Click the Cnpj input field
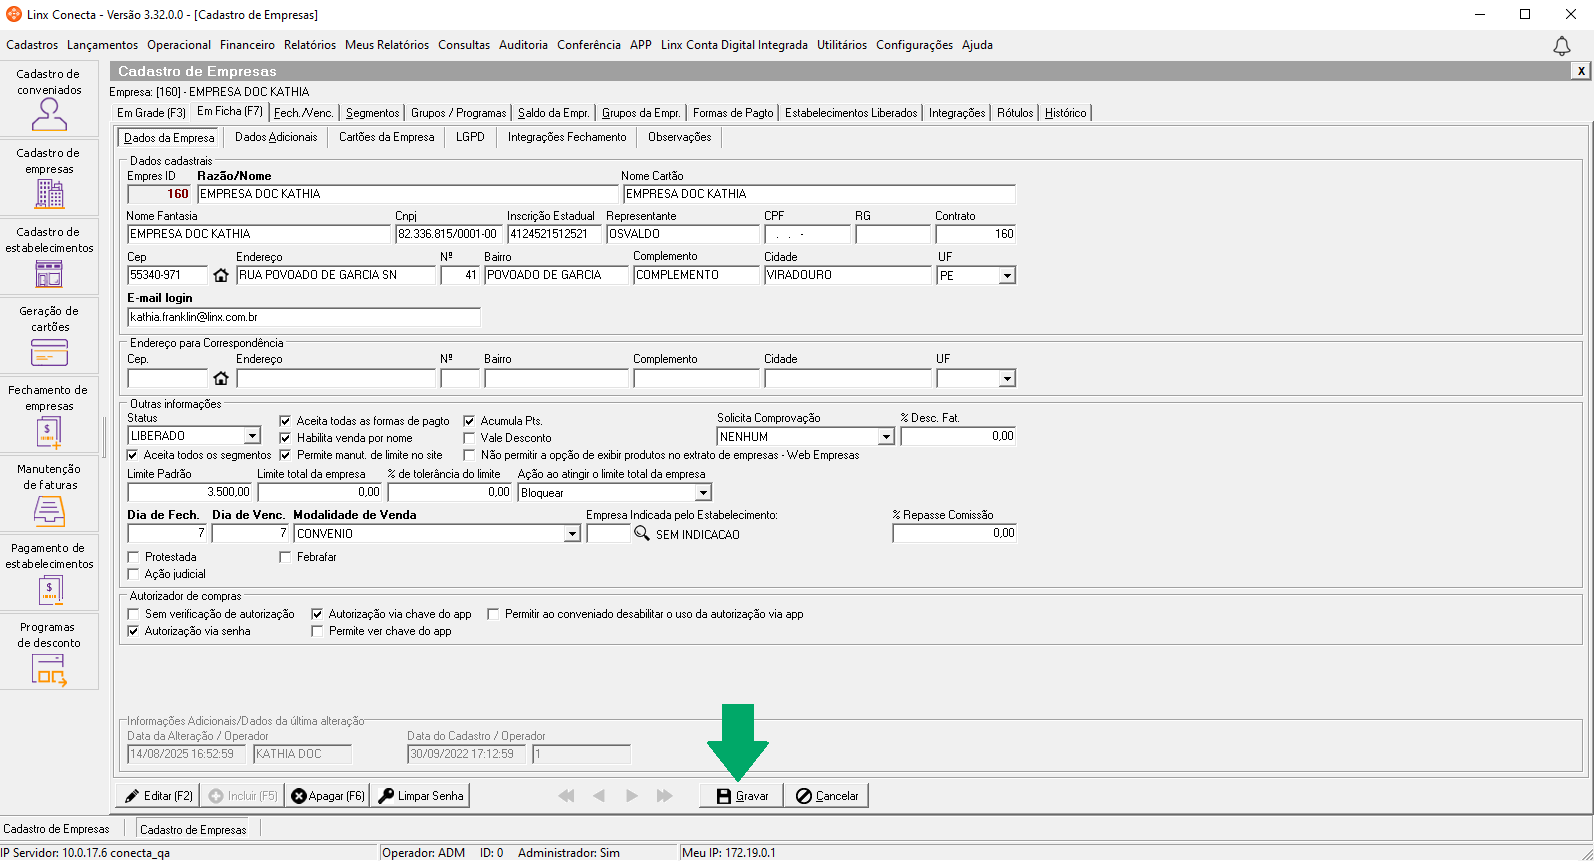This screenshot has width=1594, height=861. click(449, 234)
